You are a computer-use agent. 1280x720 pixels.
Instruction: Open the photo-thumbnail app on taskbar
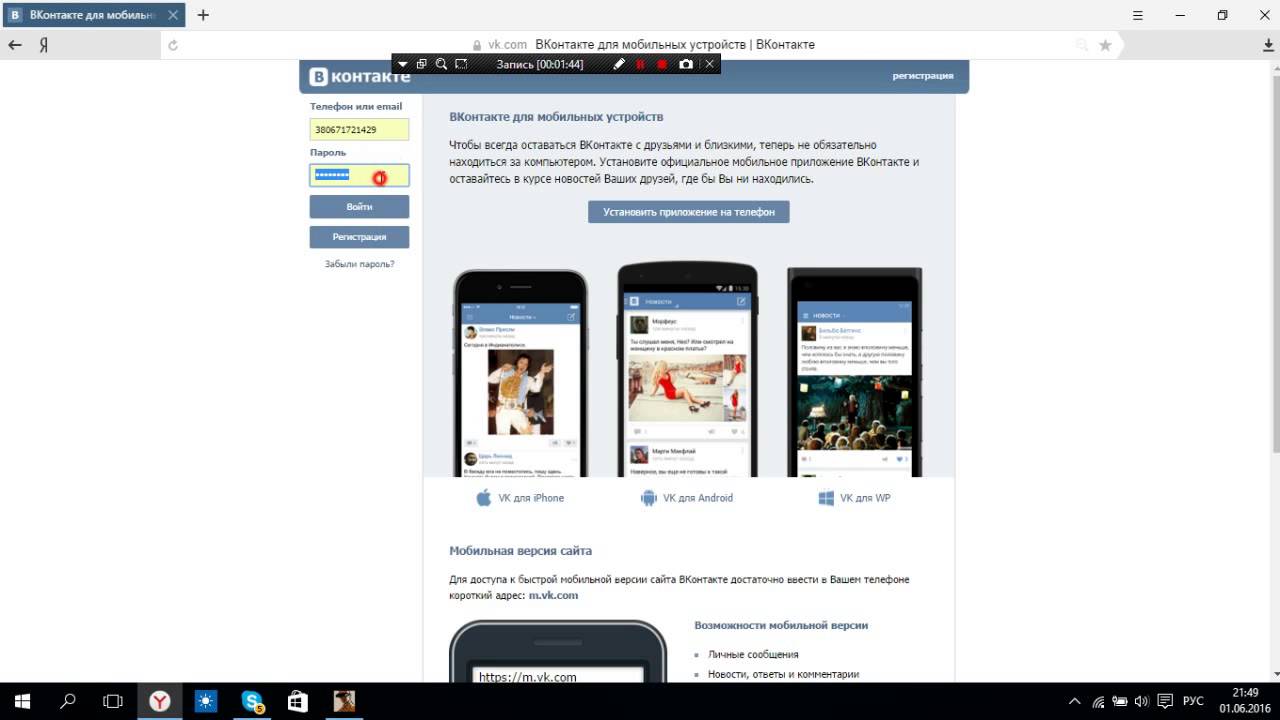(x=344, y=701)
